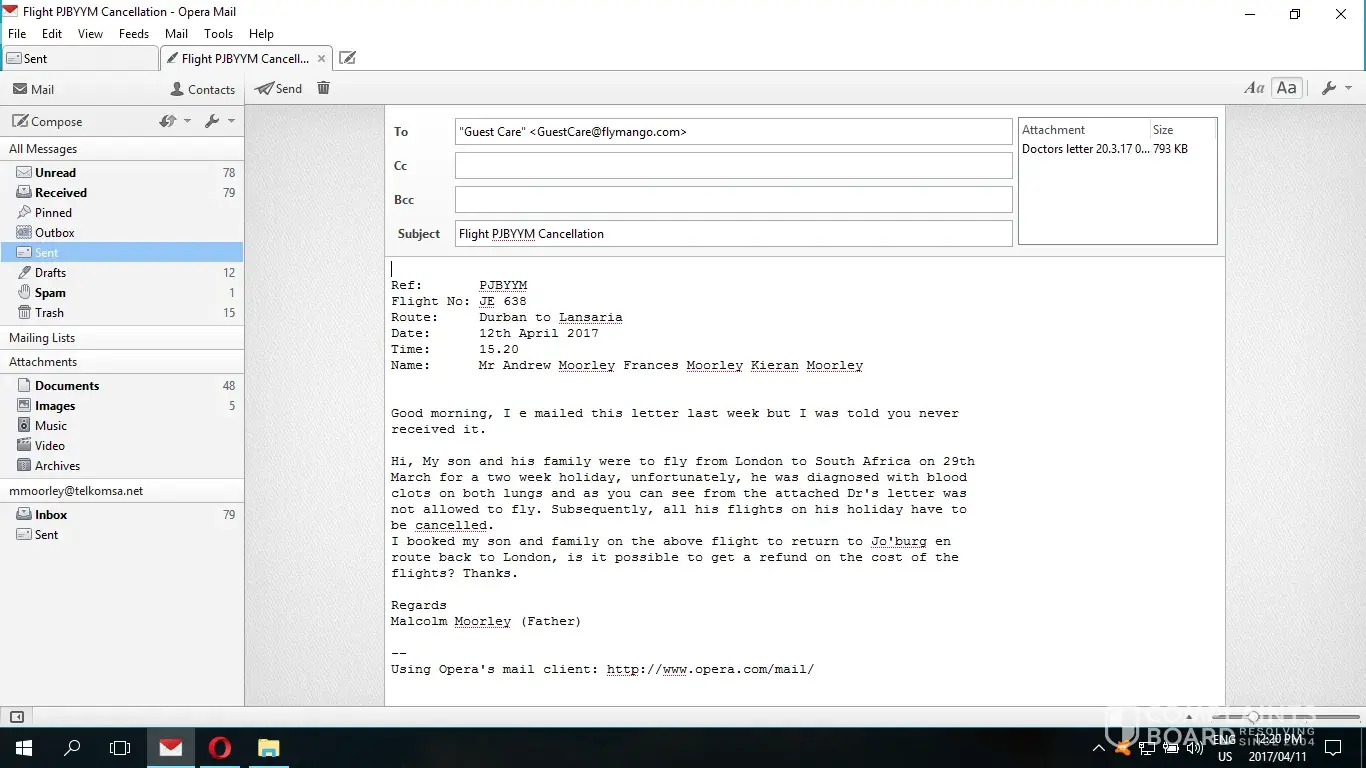This screenshot has width=1366, height=768.
Task: Toggle the sidebar panel icon at bottom-left
Action: pyautogui.click(x=16, y=717)
